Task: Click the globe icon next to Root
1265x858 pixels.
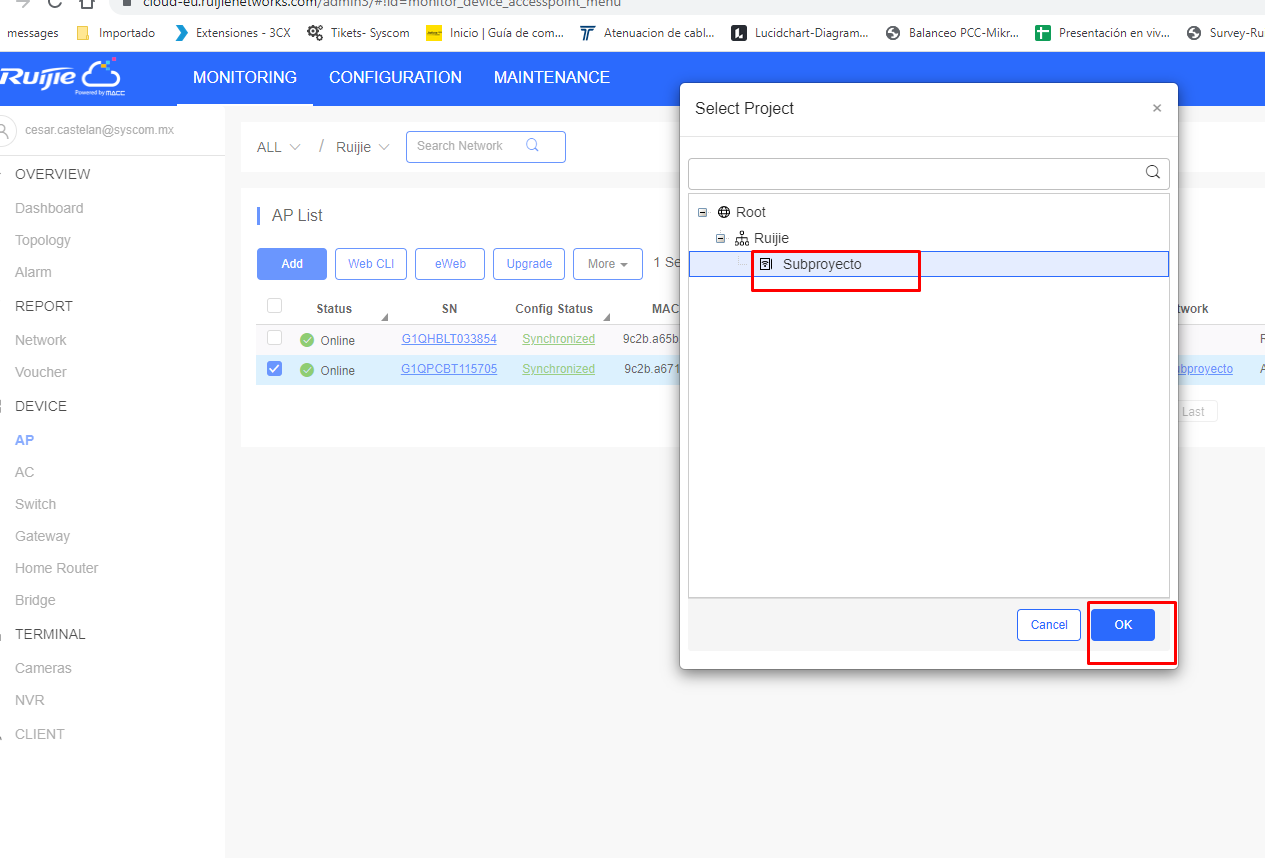Action: tap(724, 212)
